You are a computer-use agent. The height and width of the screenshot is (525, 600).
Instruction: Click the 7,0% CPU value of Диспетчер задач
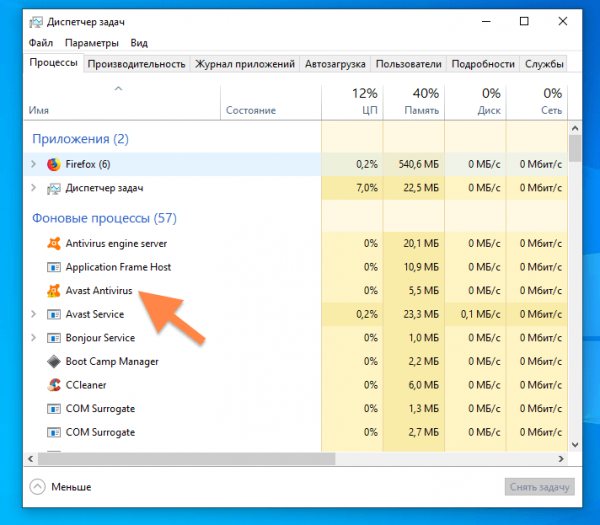pos(367,188)
